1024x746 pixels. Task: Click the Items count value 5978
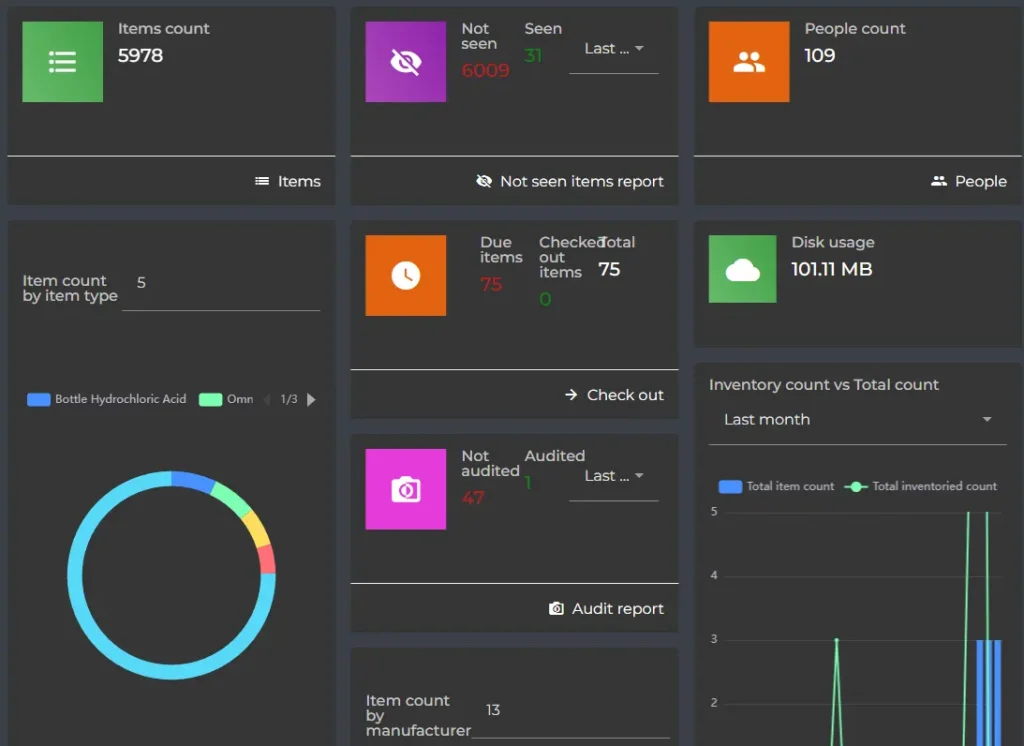pyautogui.click(x=140, y=56)
